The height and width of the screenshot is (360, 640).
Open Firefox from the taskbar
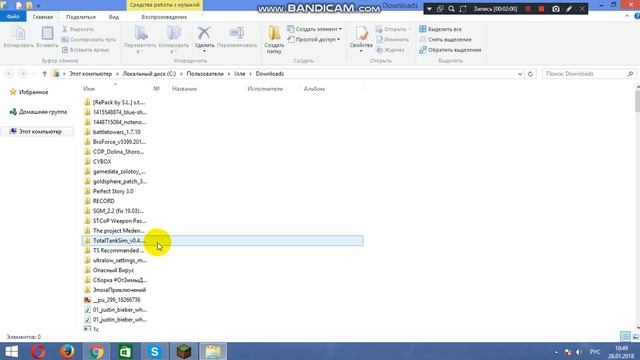click(67, 351)
